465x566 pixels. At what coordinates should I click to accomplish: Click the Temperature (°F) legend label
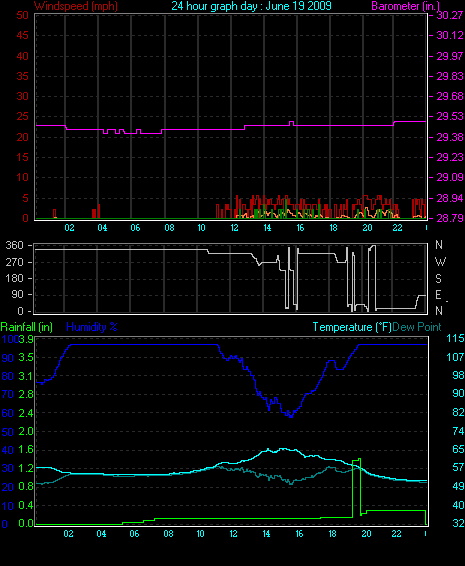click(x=352, y=327)
